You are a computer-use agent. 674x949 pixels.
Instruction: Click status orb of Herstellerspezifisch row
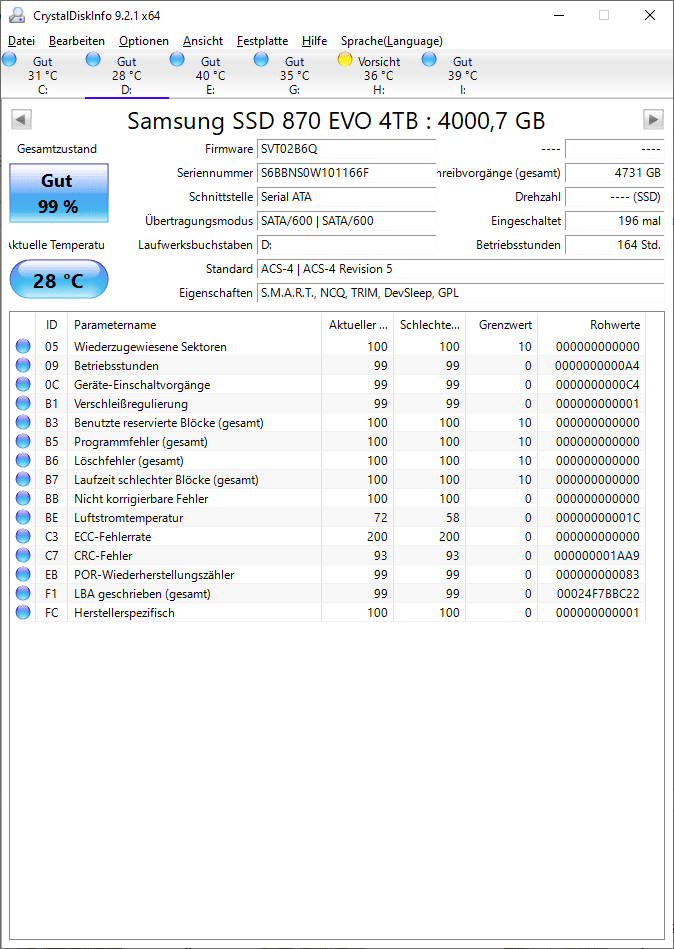coord(23,612)
